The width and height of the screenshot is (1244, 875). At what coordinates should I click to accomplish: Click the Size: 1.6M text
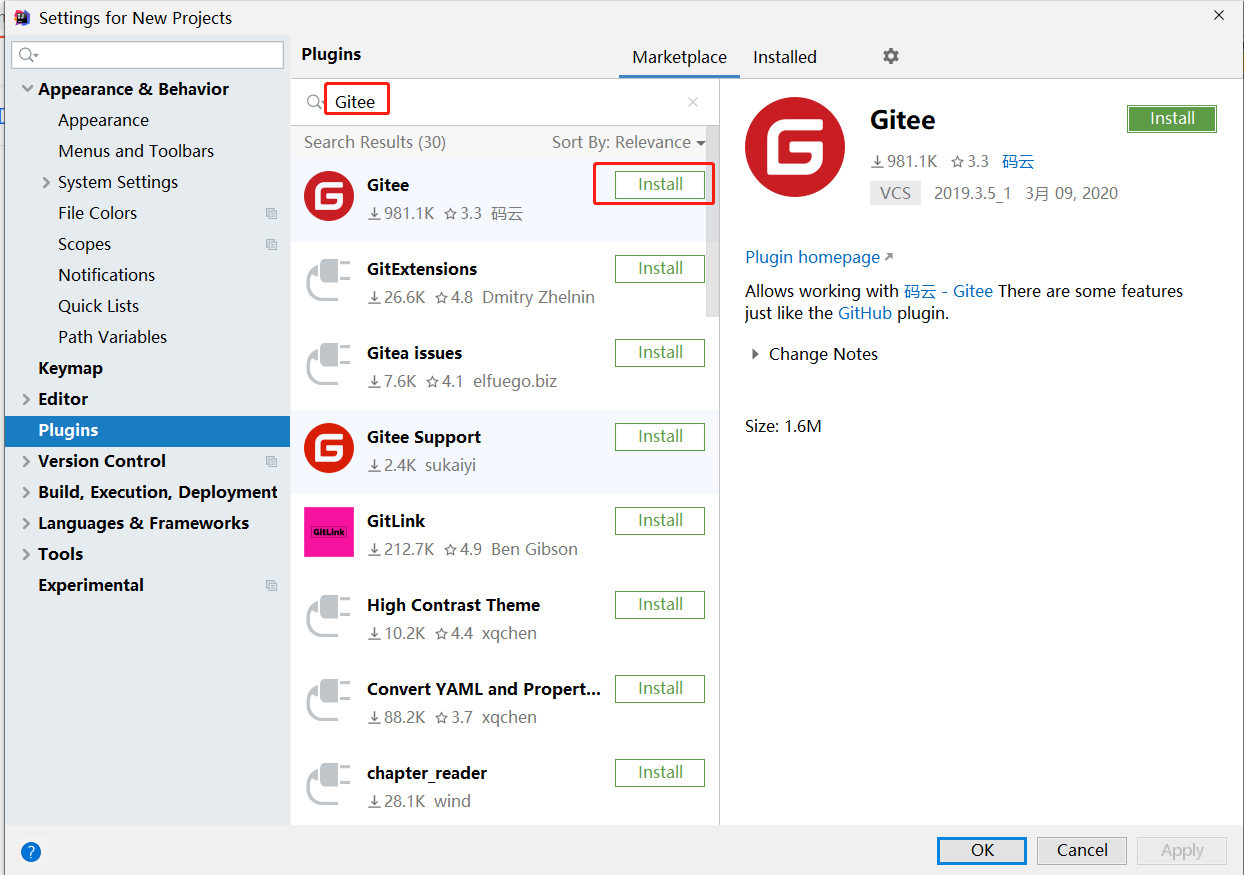(x=783, y=426)
